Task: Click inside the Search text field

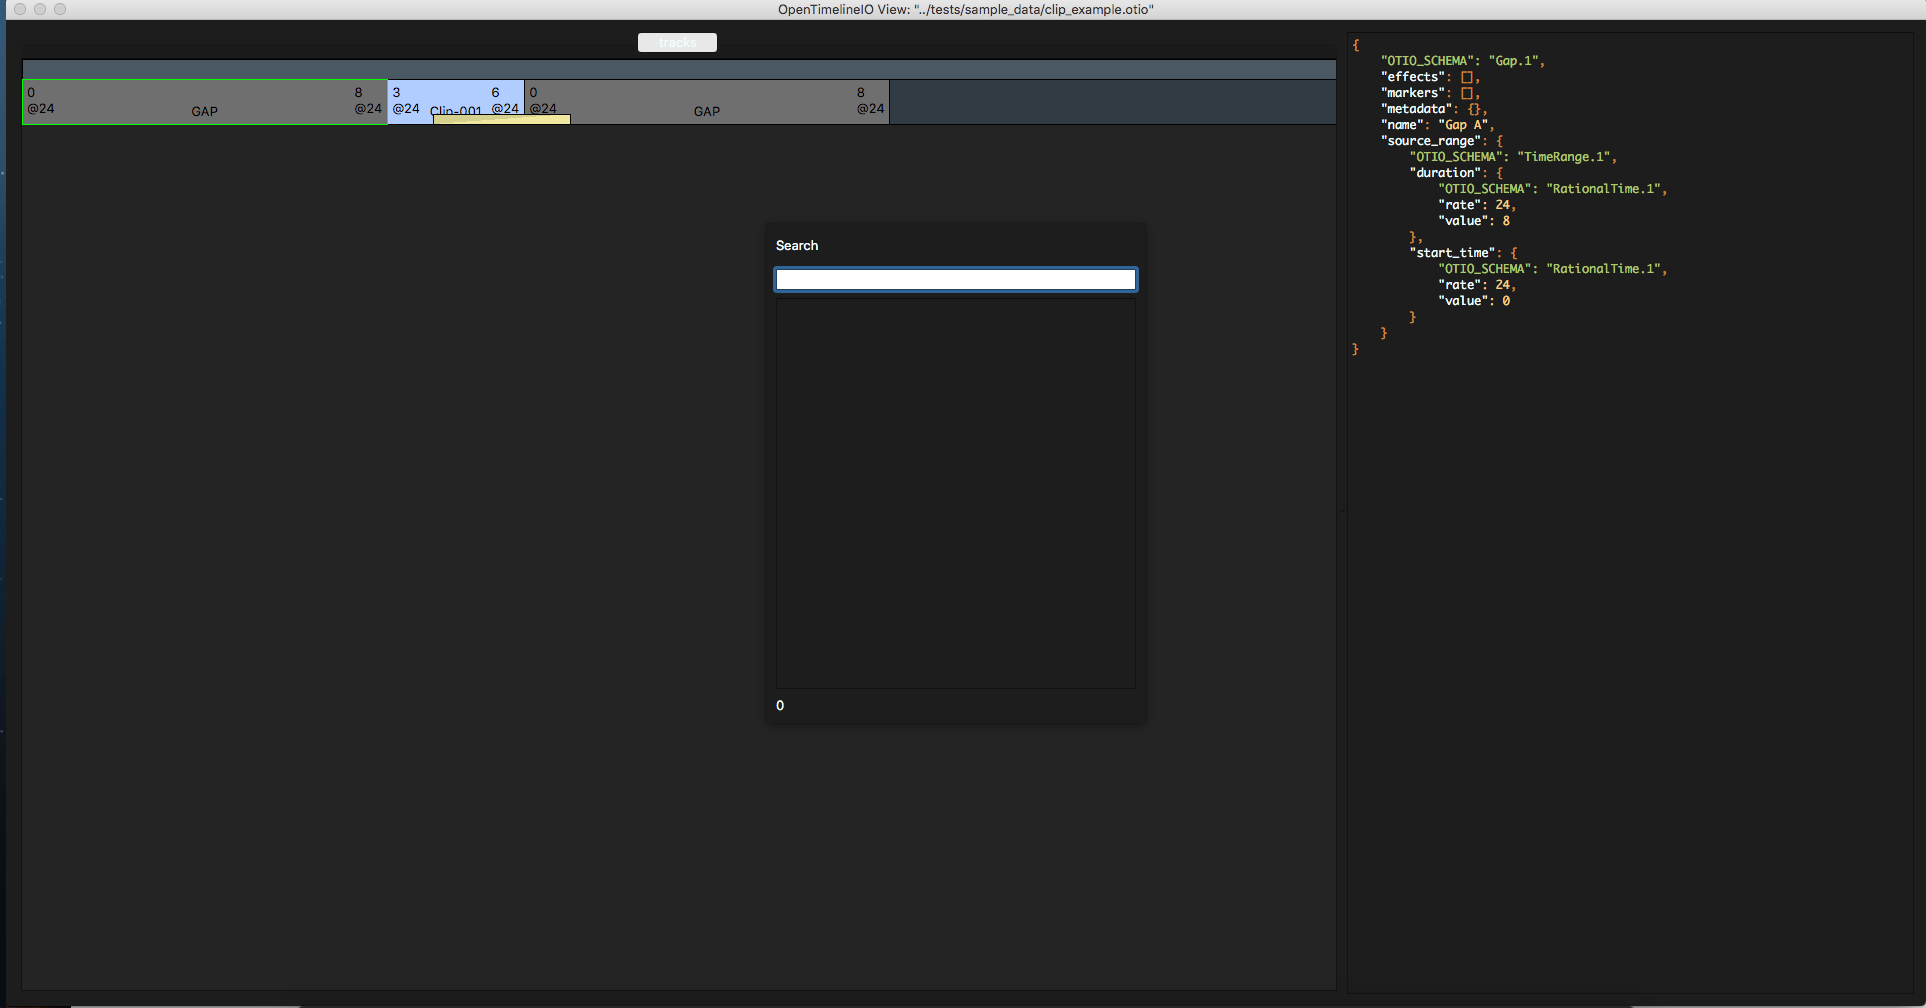Action: click(x=955, y=279)
